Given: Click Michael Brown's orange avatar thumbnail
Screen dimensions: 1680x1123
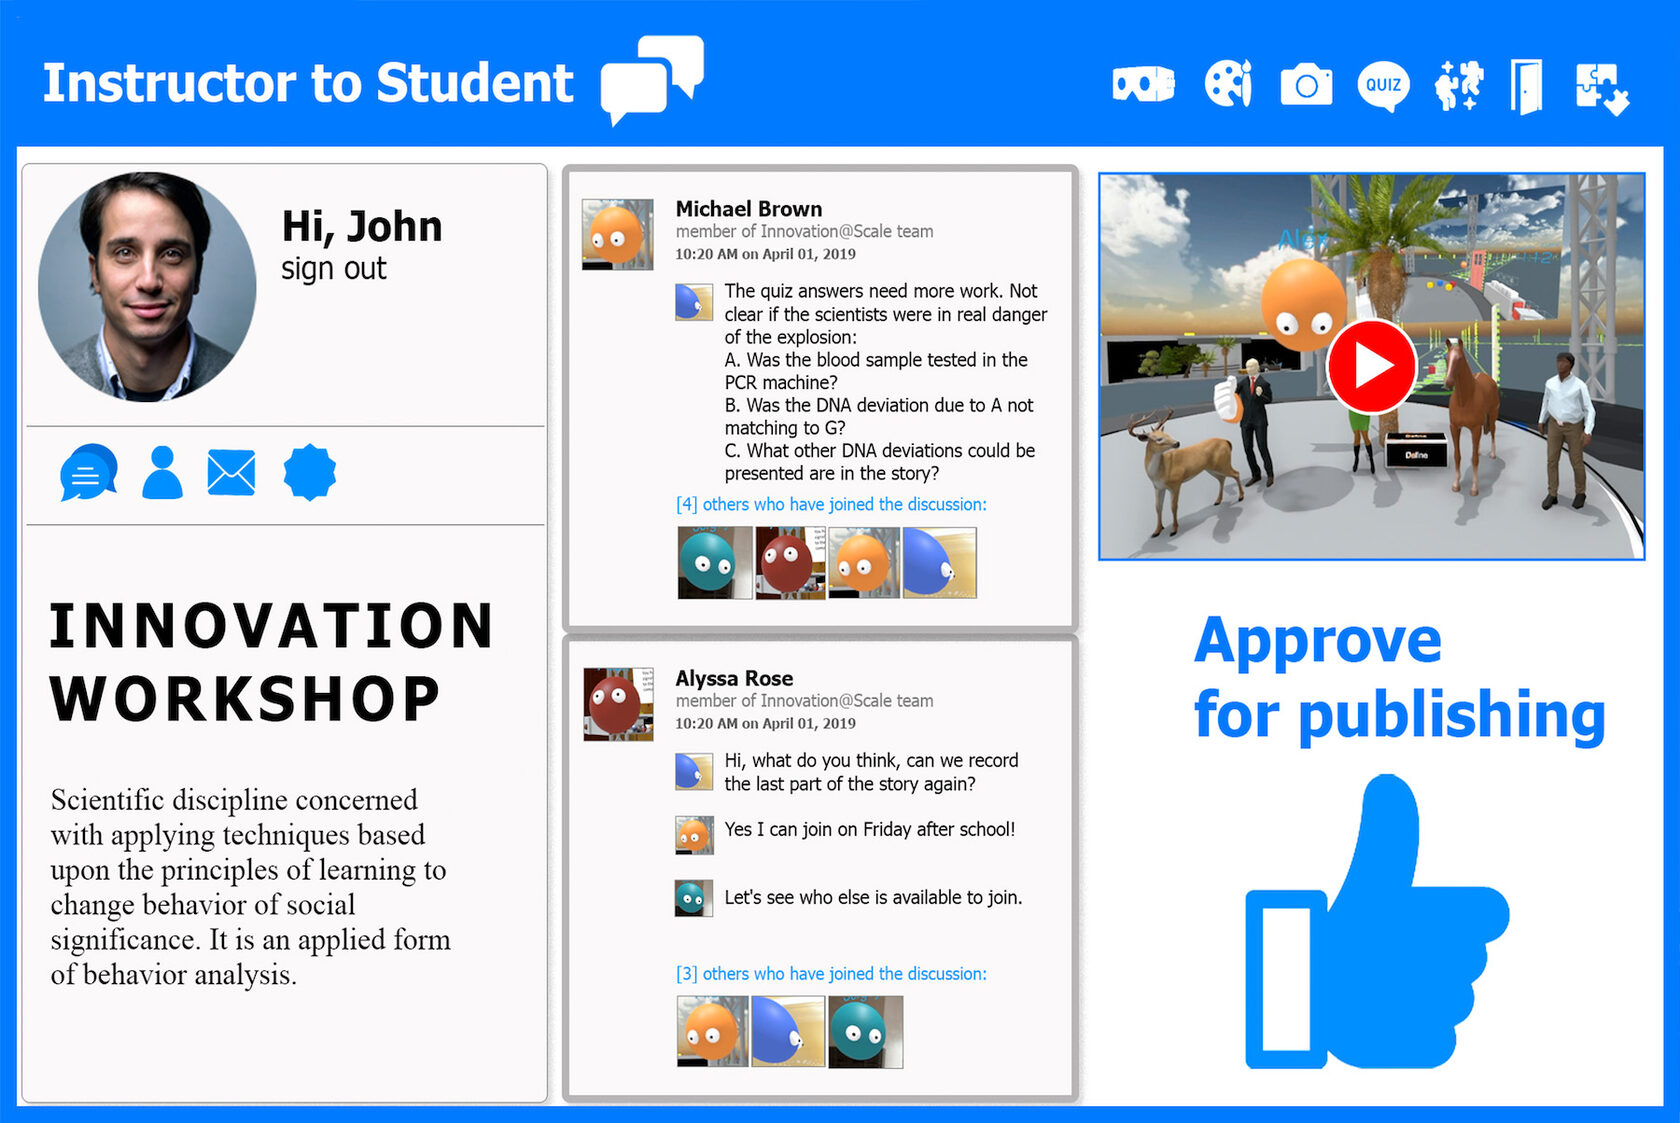Looking at the screenshot, I should click(x=617, y=235).
